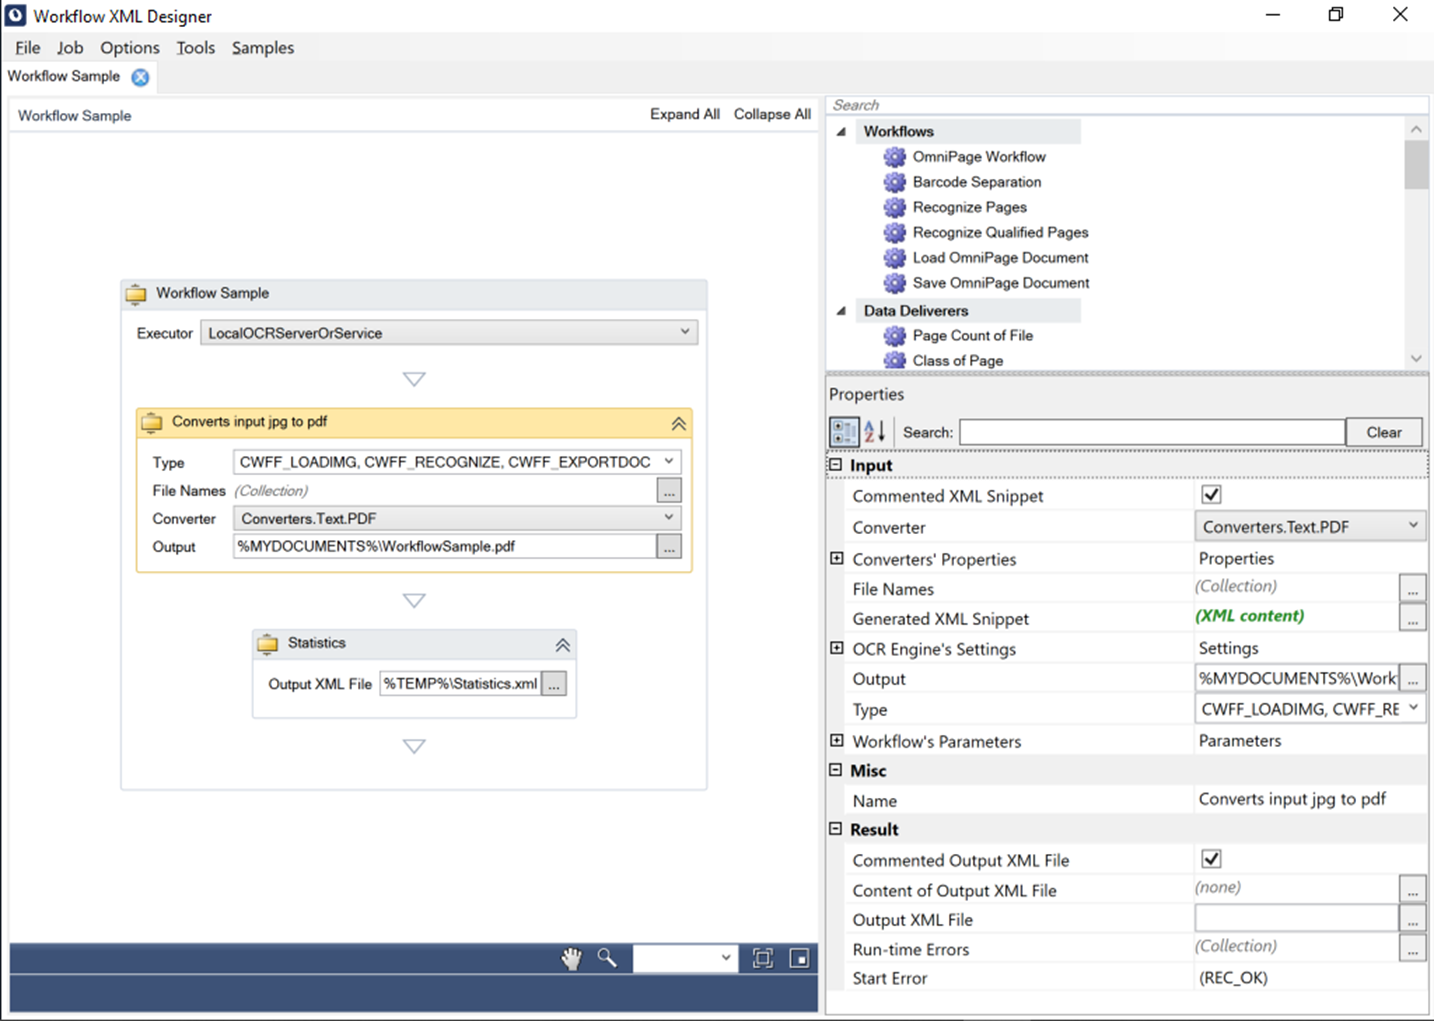
Task: Collapse the Statistics step
Action: [562, 644]
